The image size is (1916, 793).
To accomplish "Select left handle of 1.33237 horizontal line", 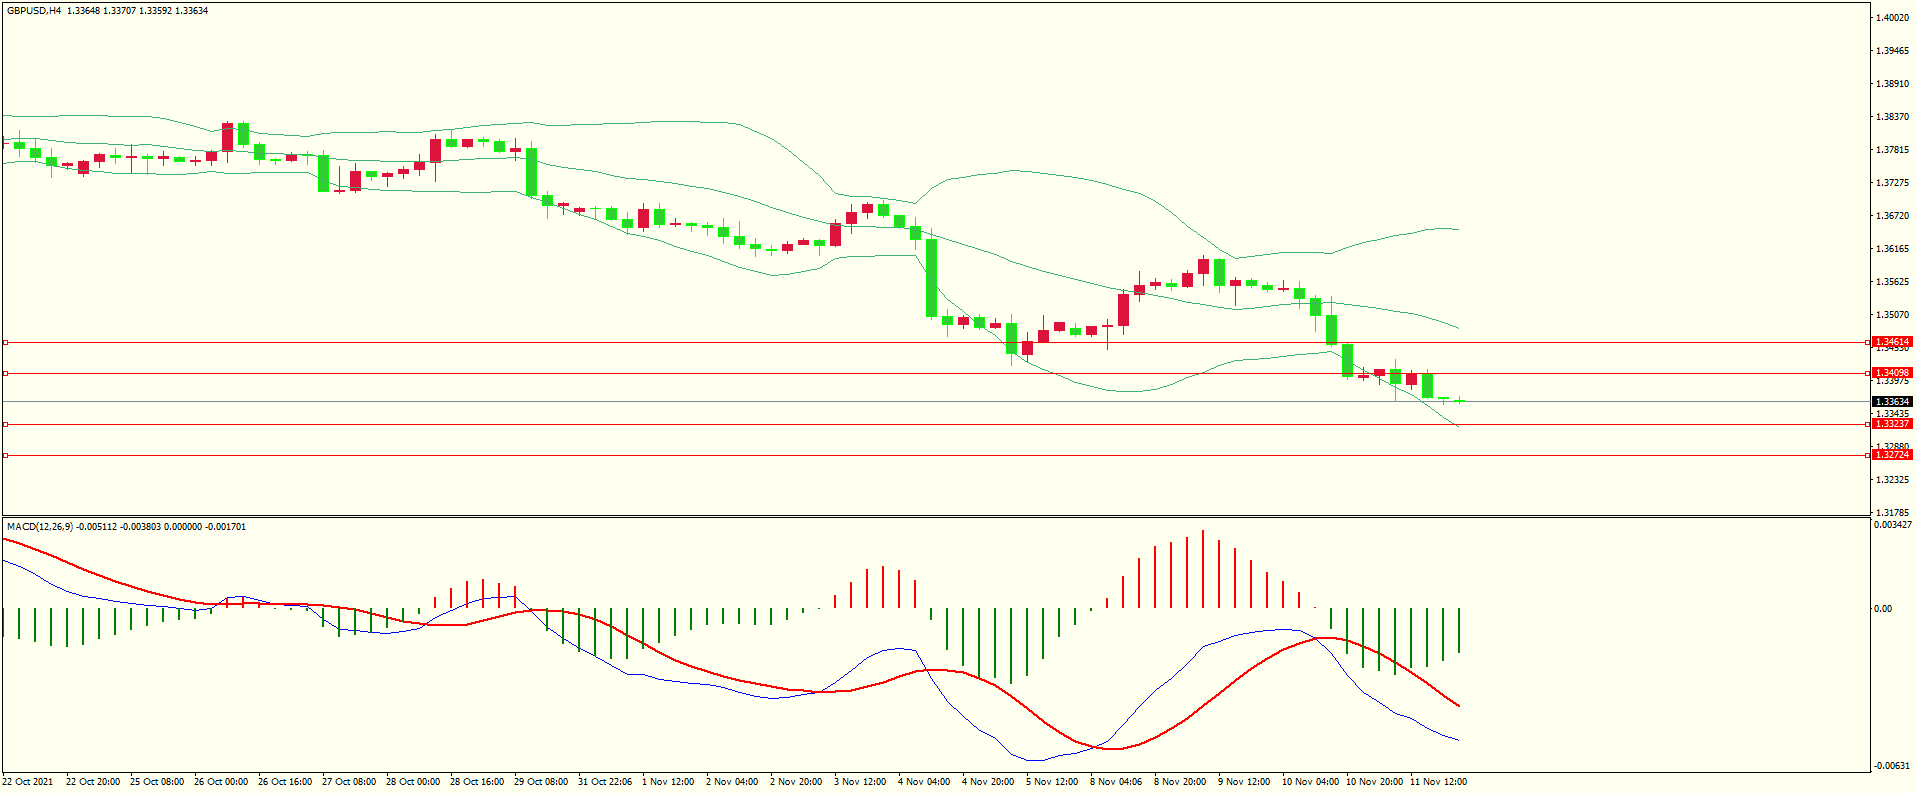I will [5, 424].
